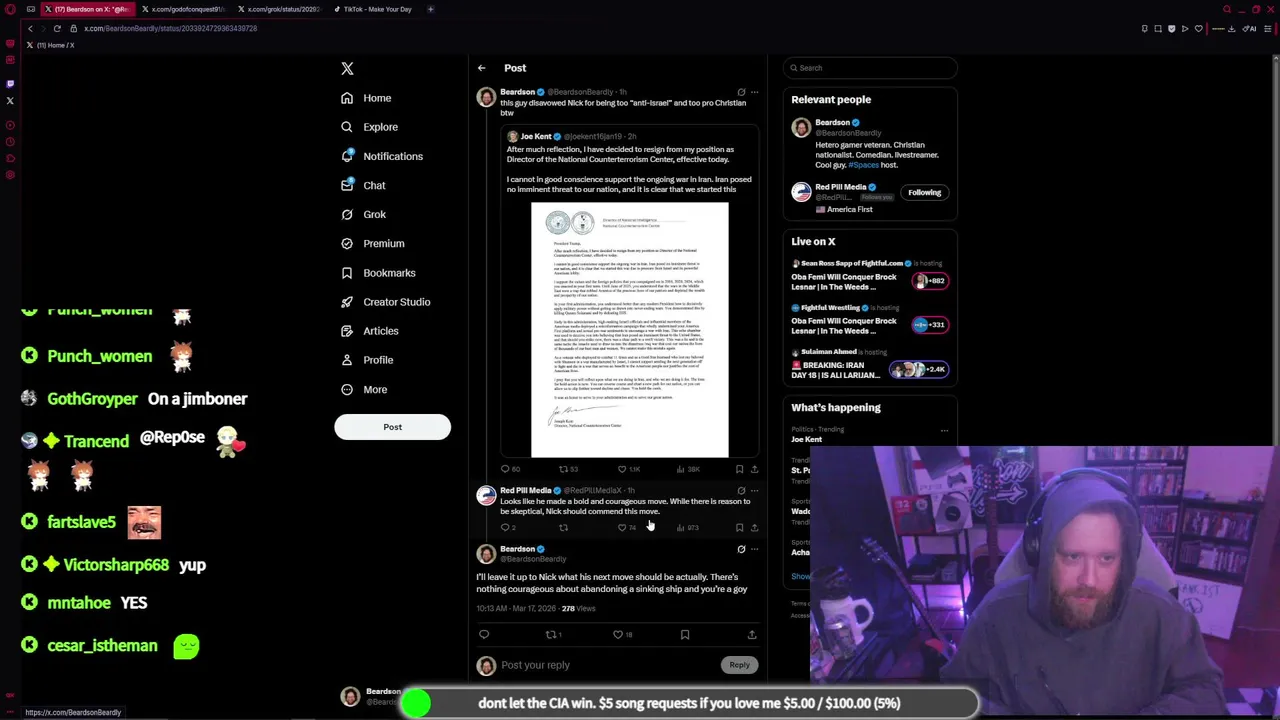Open browser downloads icon
The image size is (1280, 720).
pyautogui.click(x=1230, y=28)
